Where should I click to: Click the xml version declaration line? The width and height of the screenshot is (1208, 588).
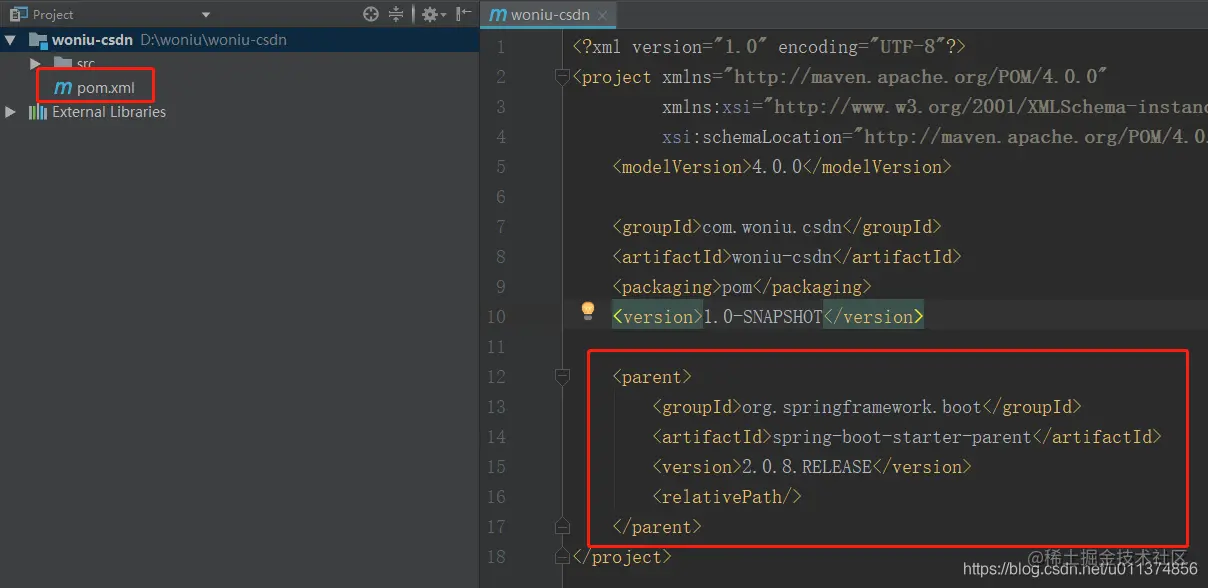[769, 47]
